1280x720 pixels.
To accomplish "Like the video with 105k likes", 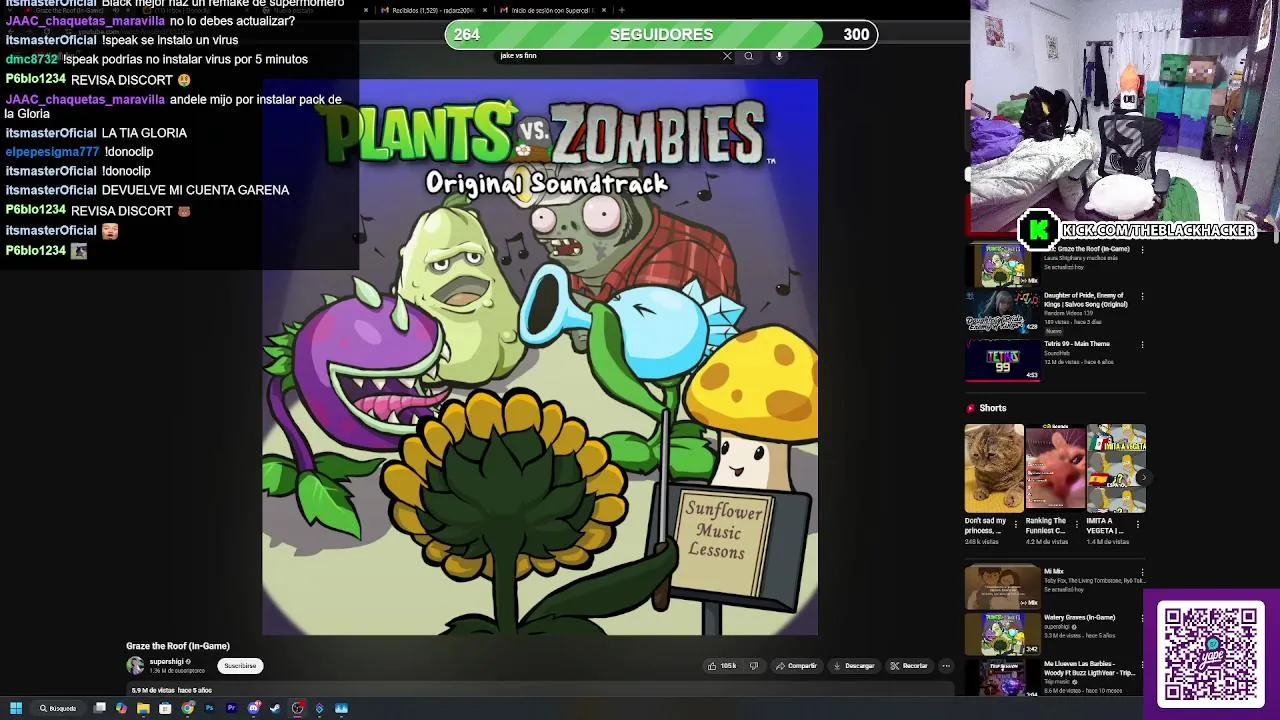I will point(721,666).
